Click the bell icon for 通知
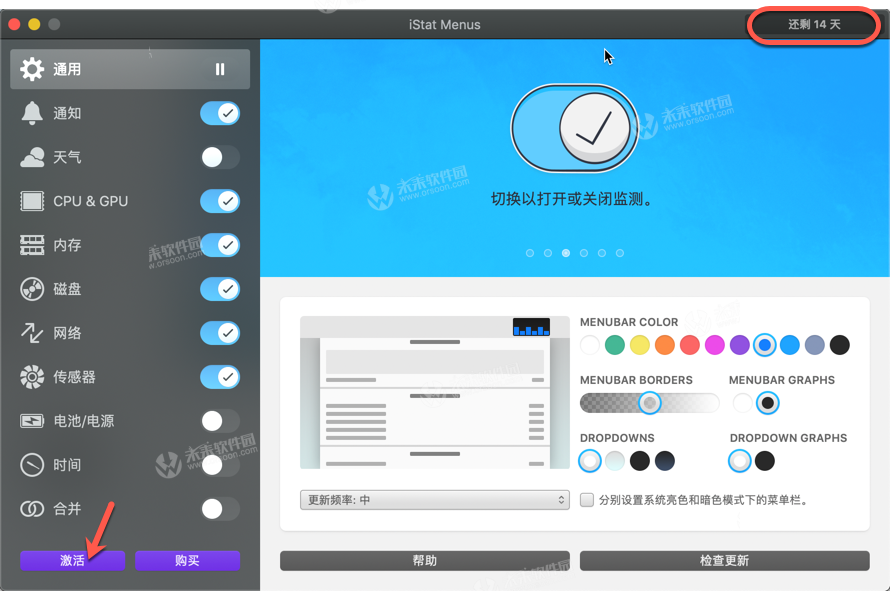 pyautogui.click(x=32, y=113)
